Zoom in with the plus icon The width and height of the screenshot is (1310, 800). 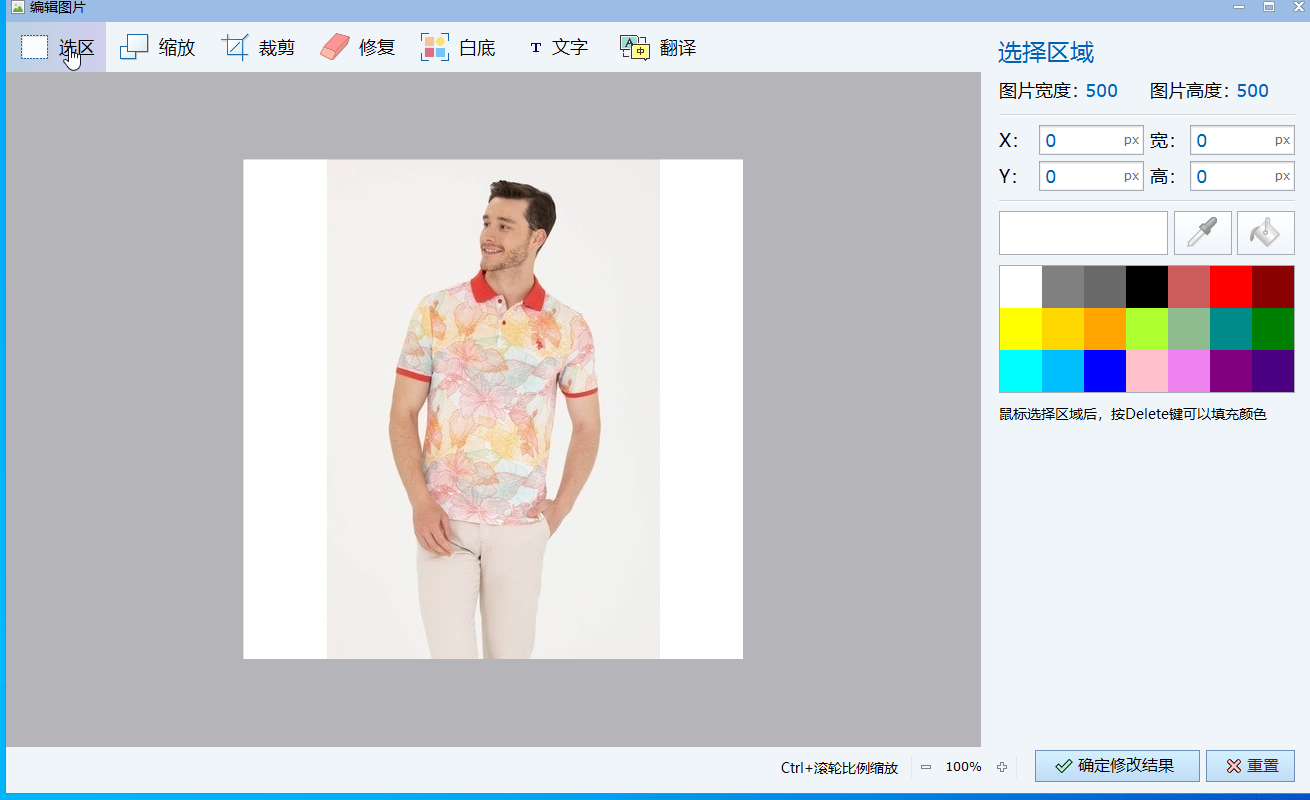(x=1002, y=767)
